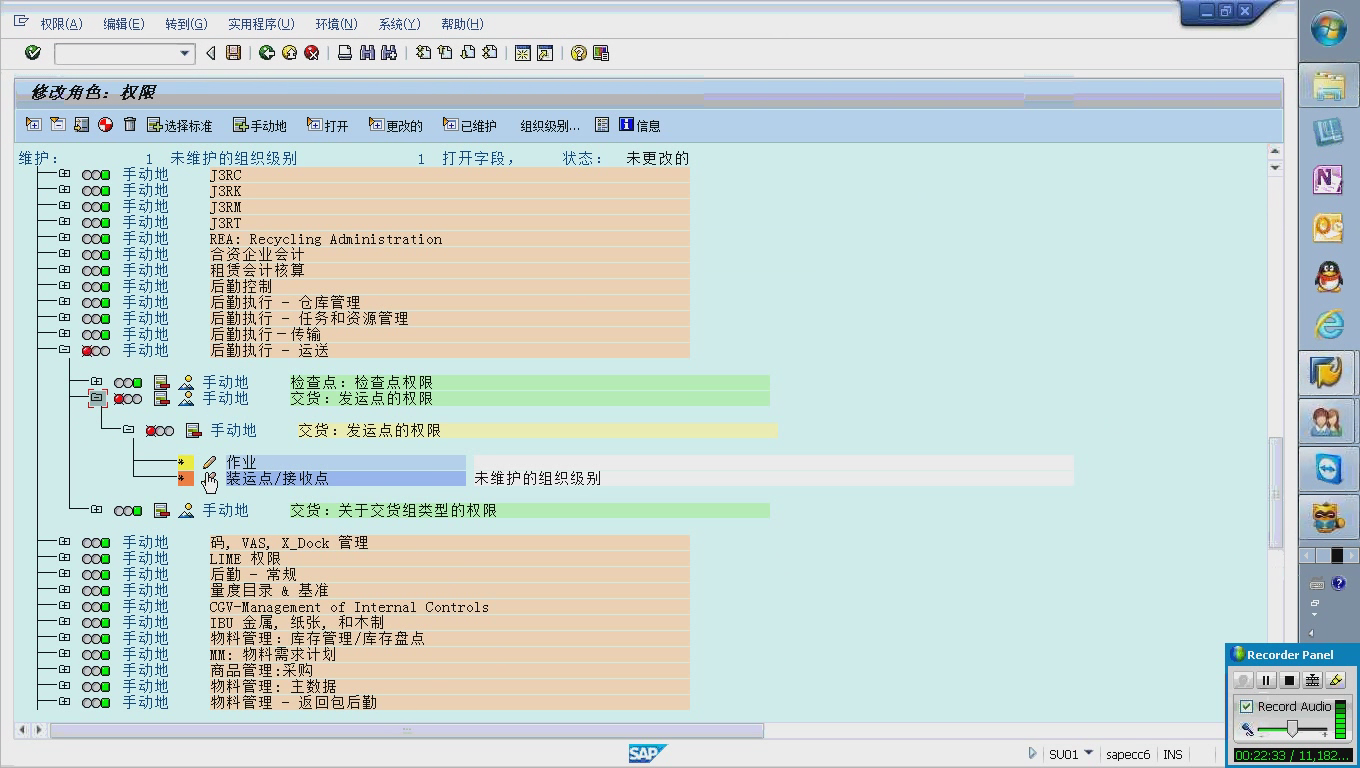
Task: Click the legend icon before 信息
Action: (x=602, y=125)
